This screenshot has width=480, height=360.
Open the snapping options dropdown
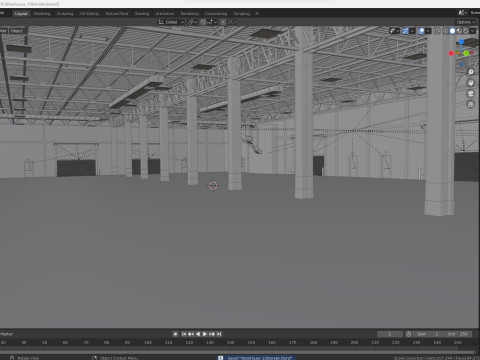212,22
